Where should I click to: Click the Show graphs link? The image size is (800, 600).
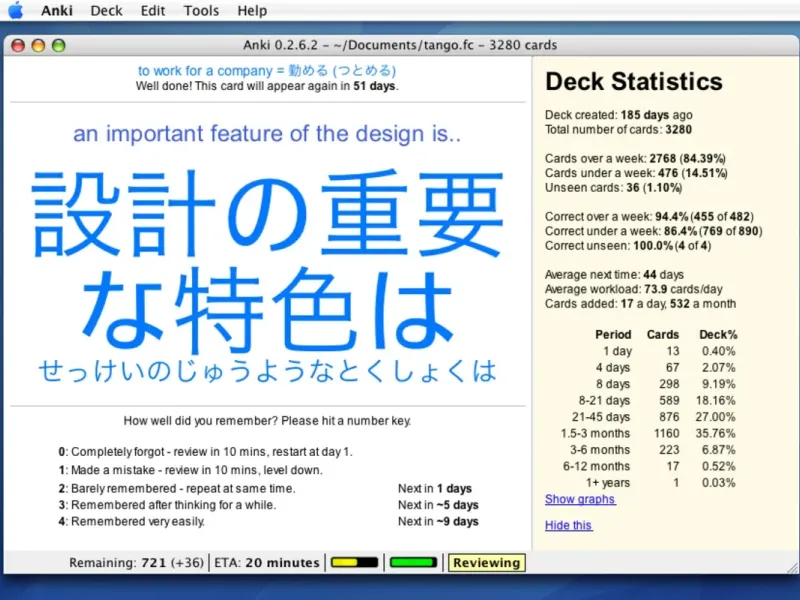pos(580,499)
